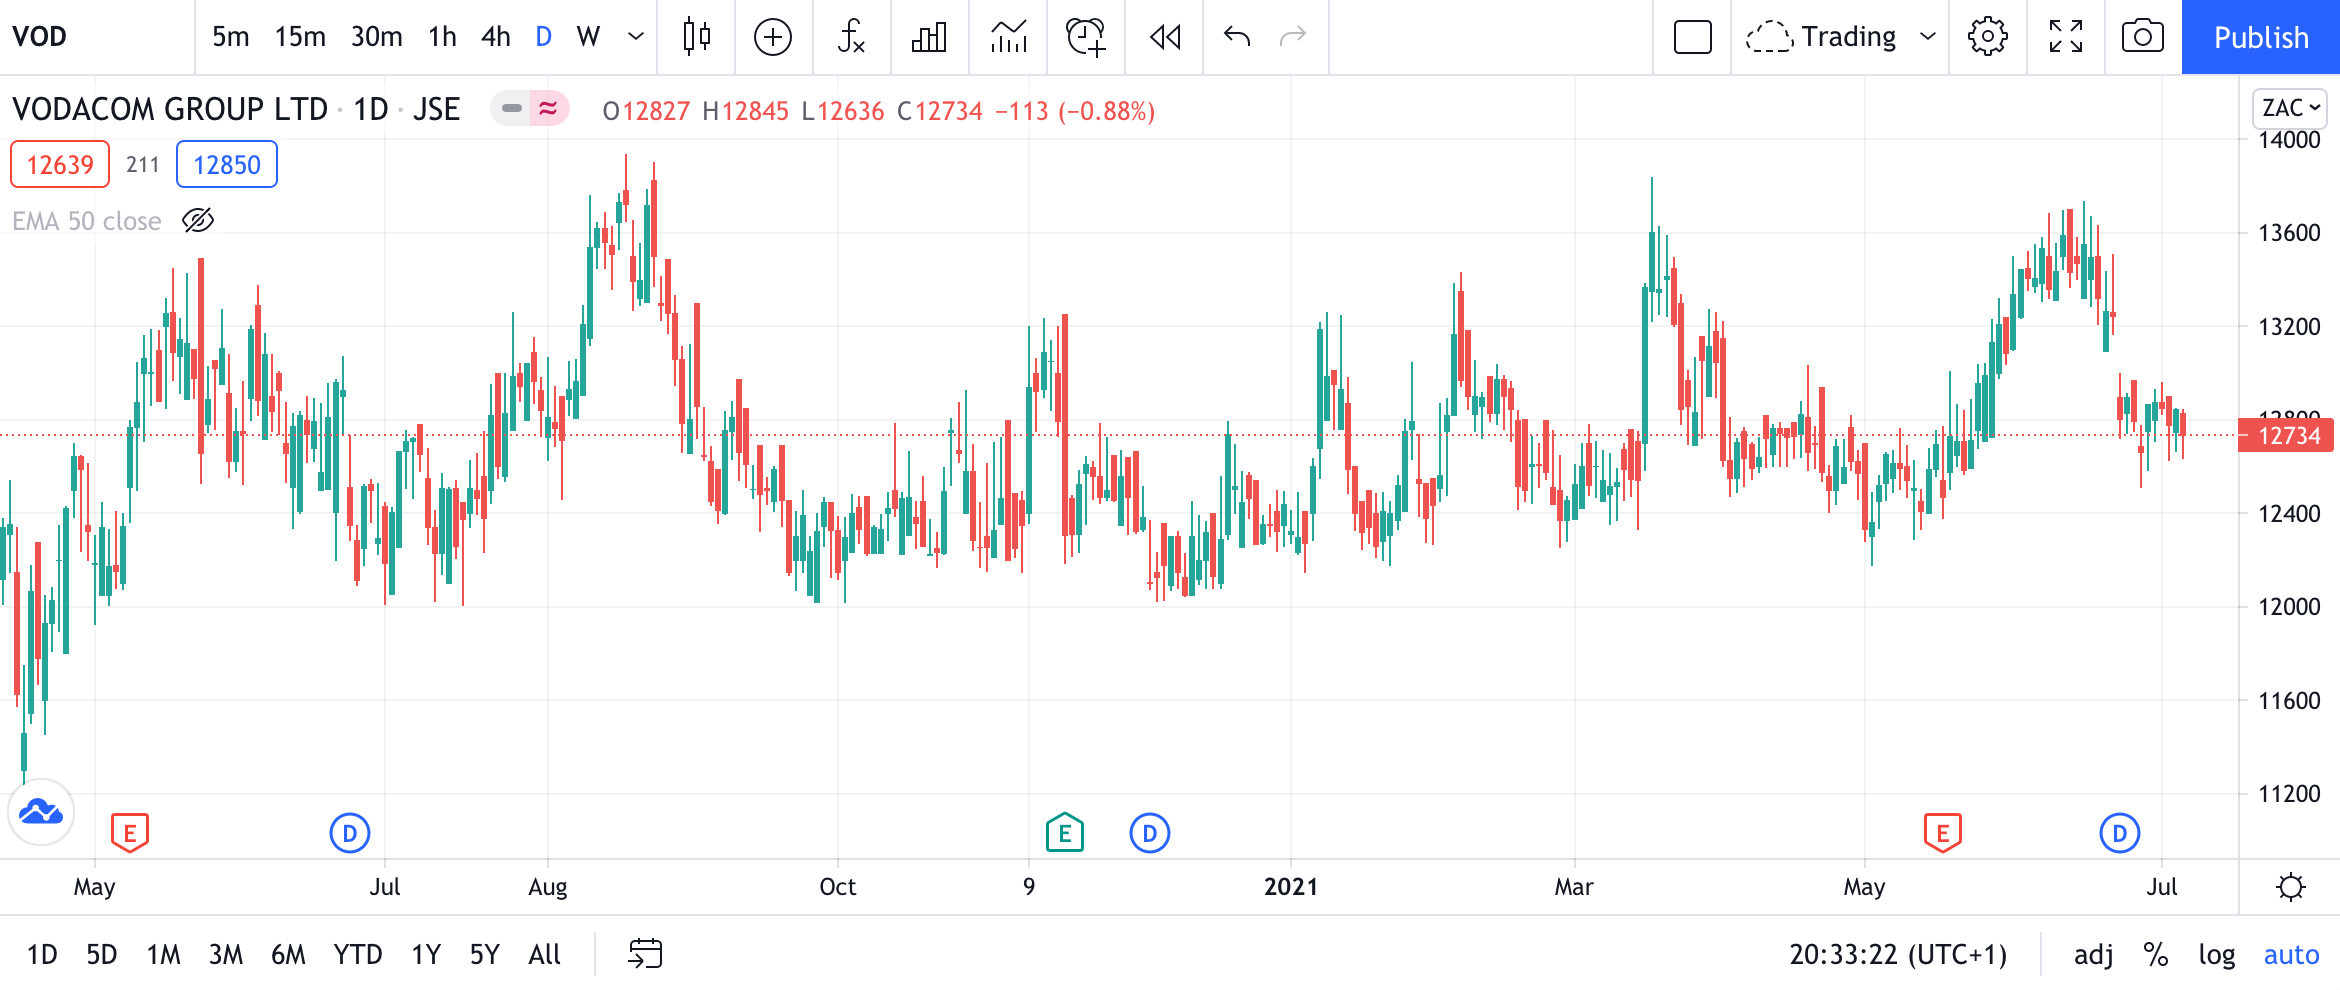Open the indicator templates icon
The image size is (2340, 990).
(x=1008, y=37)
